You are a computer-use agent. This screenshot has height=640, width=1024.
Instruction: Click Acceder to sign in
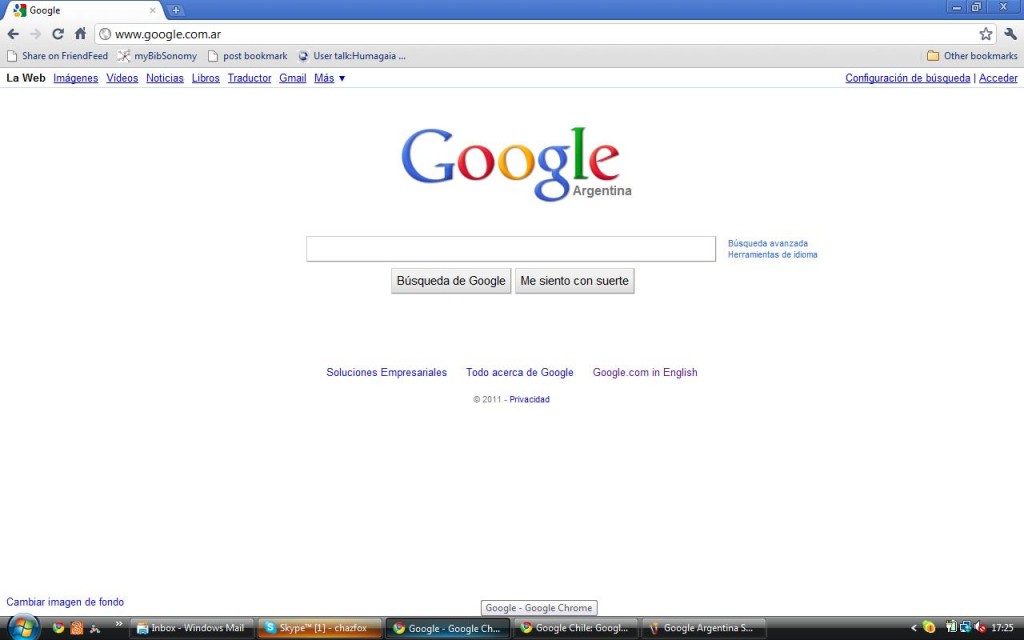(x=998, y=78)
